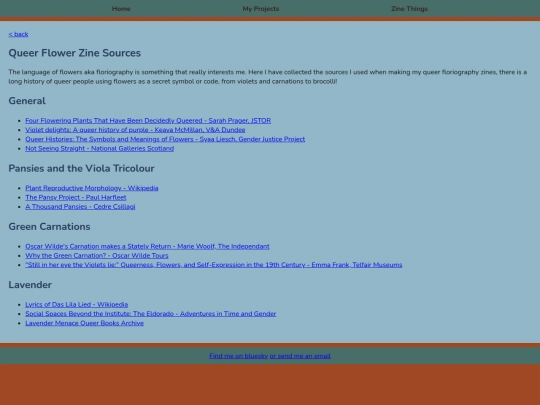Open Social Spaces Beyond the Institute link

pyautogui.click(x=150, y=314)
